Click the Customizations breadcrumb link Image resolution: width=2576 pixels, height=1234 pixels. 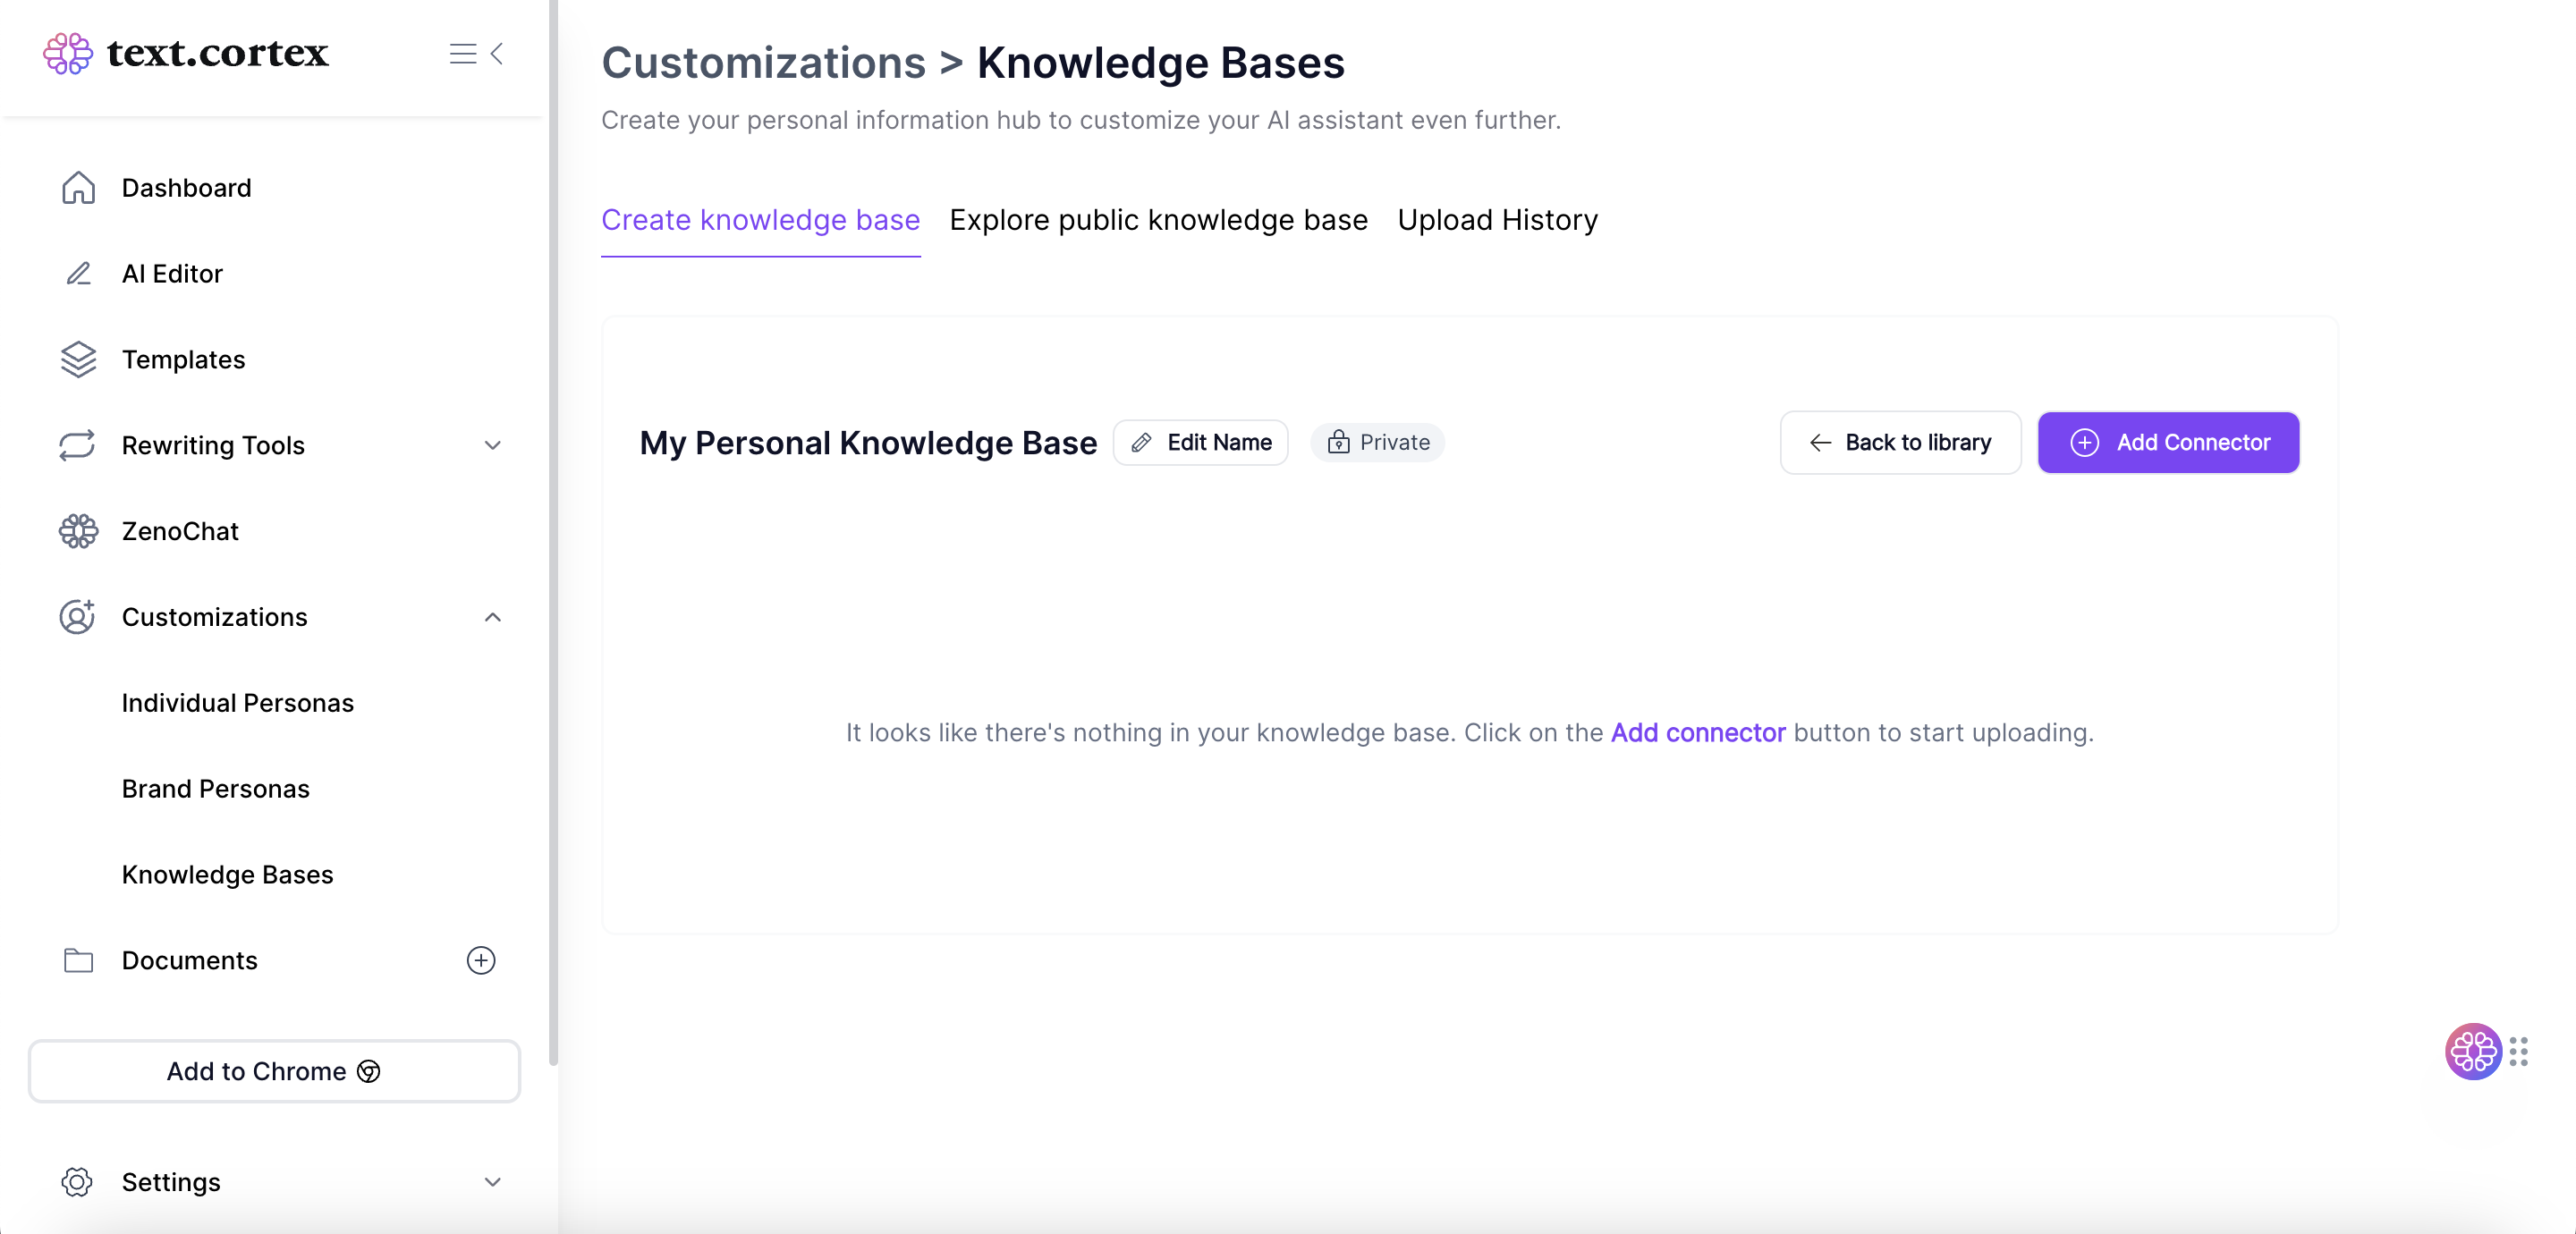click(x=763, y=62)
